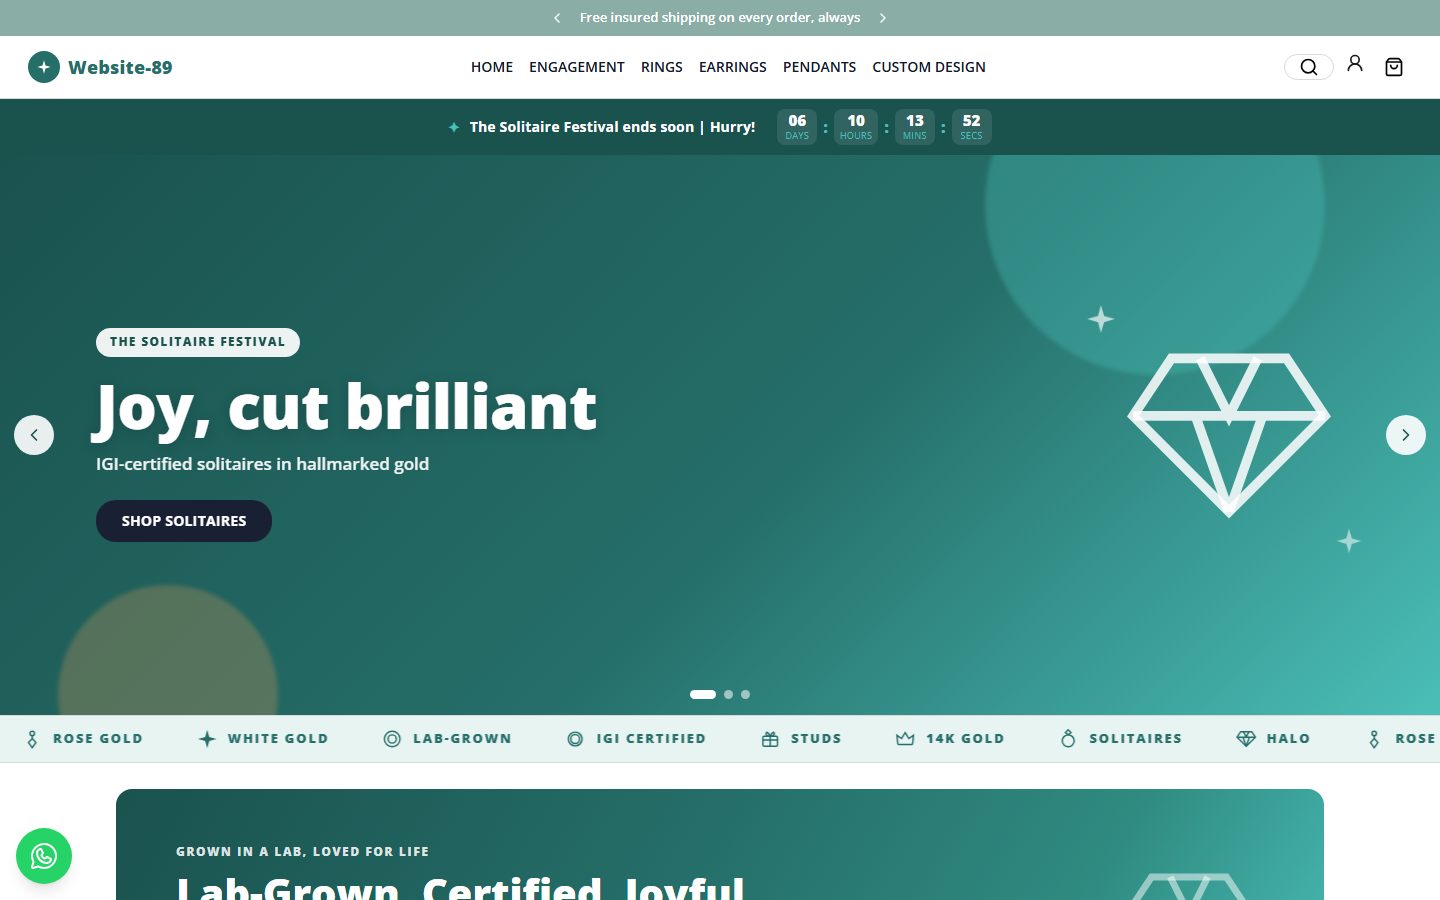Image resolution: width=1440 pixels, height=900 pixels.
Task: Click Grown in a lab, loved for life
Action: (302, 852)
